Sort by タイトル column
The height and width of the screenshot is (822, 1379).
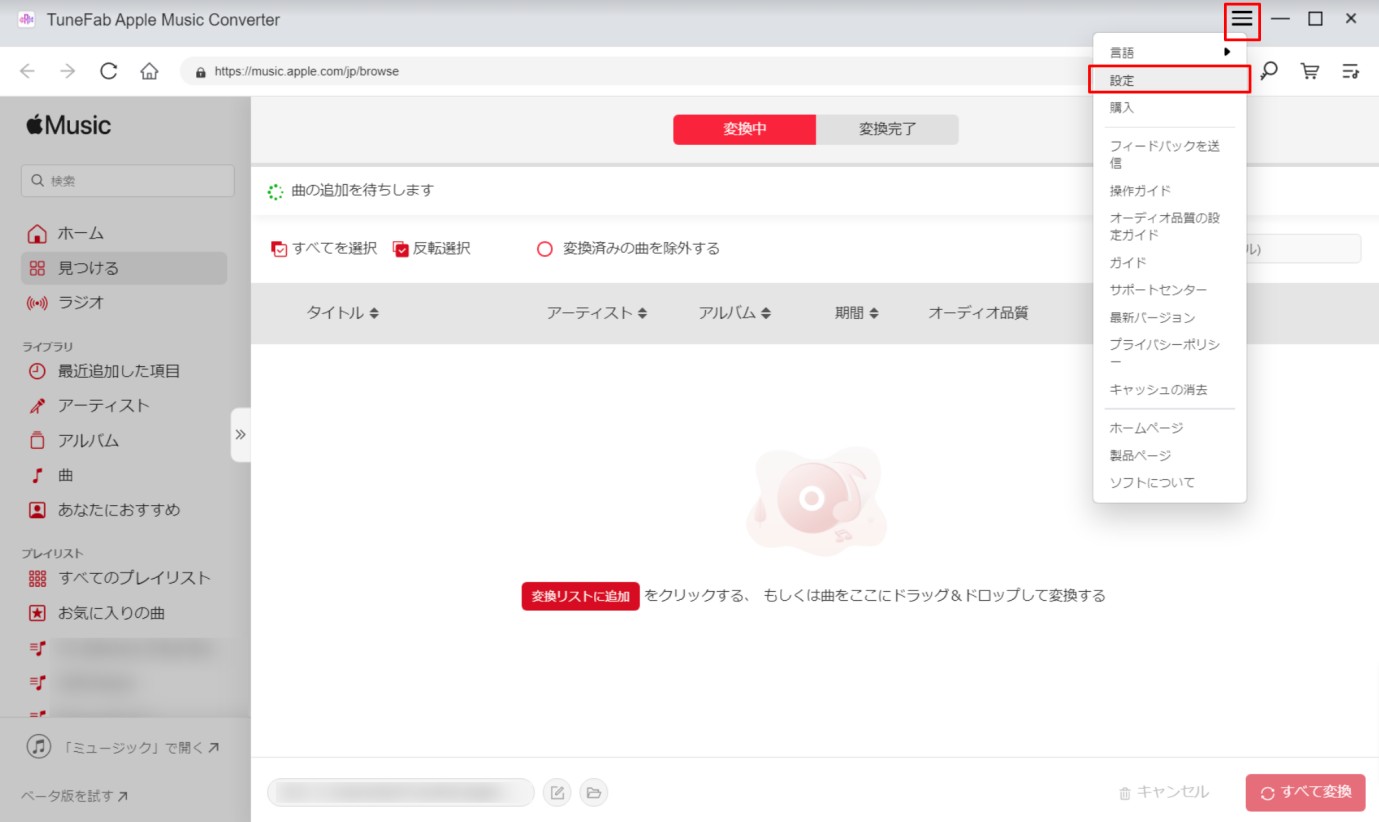click(342, 313)
